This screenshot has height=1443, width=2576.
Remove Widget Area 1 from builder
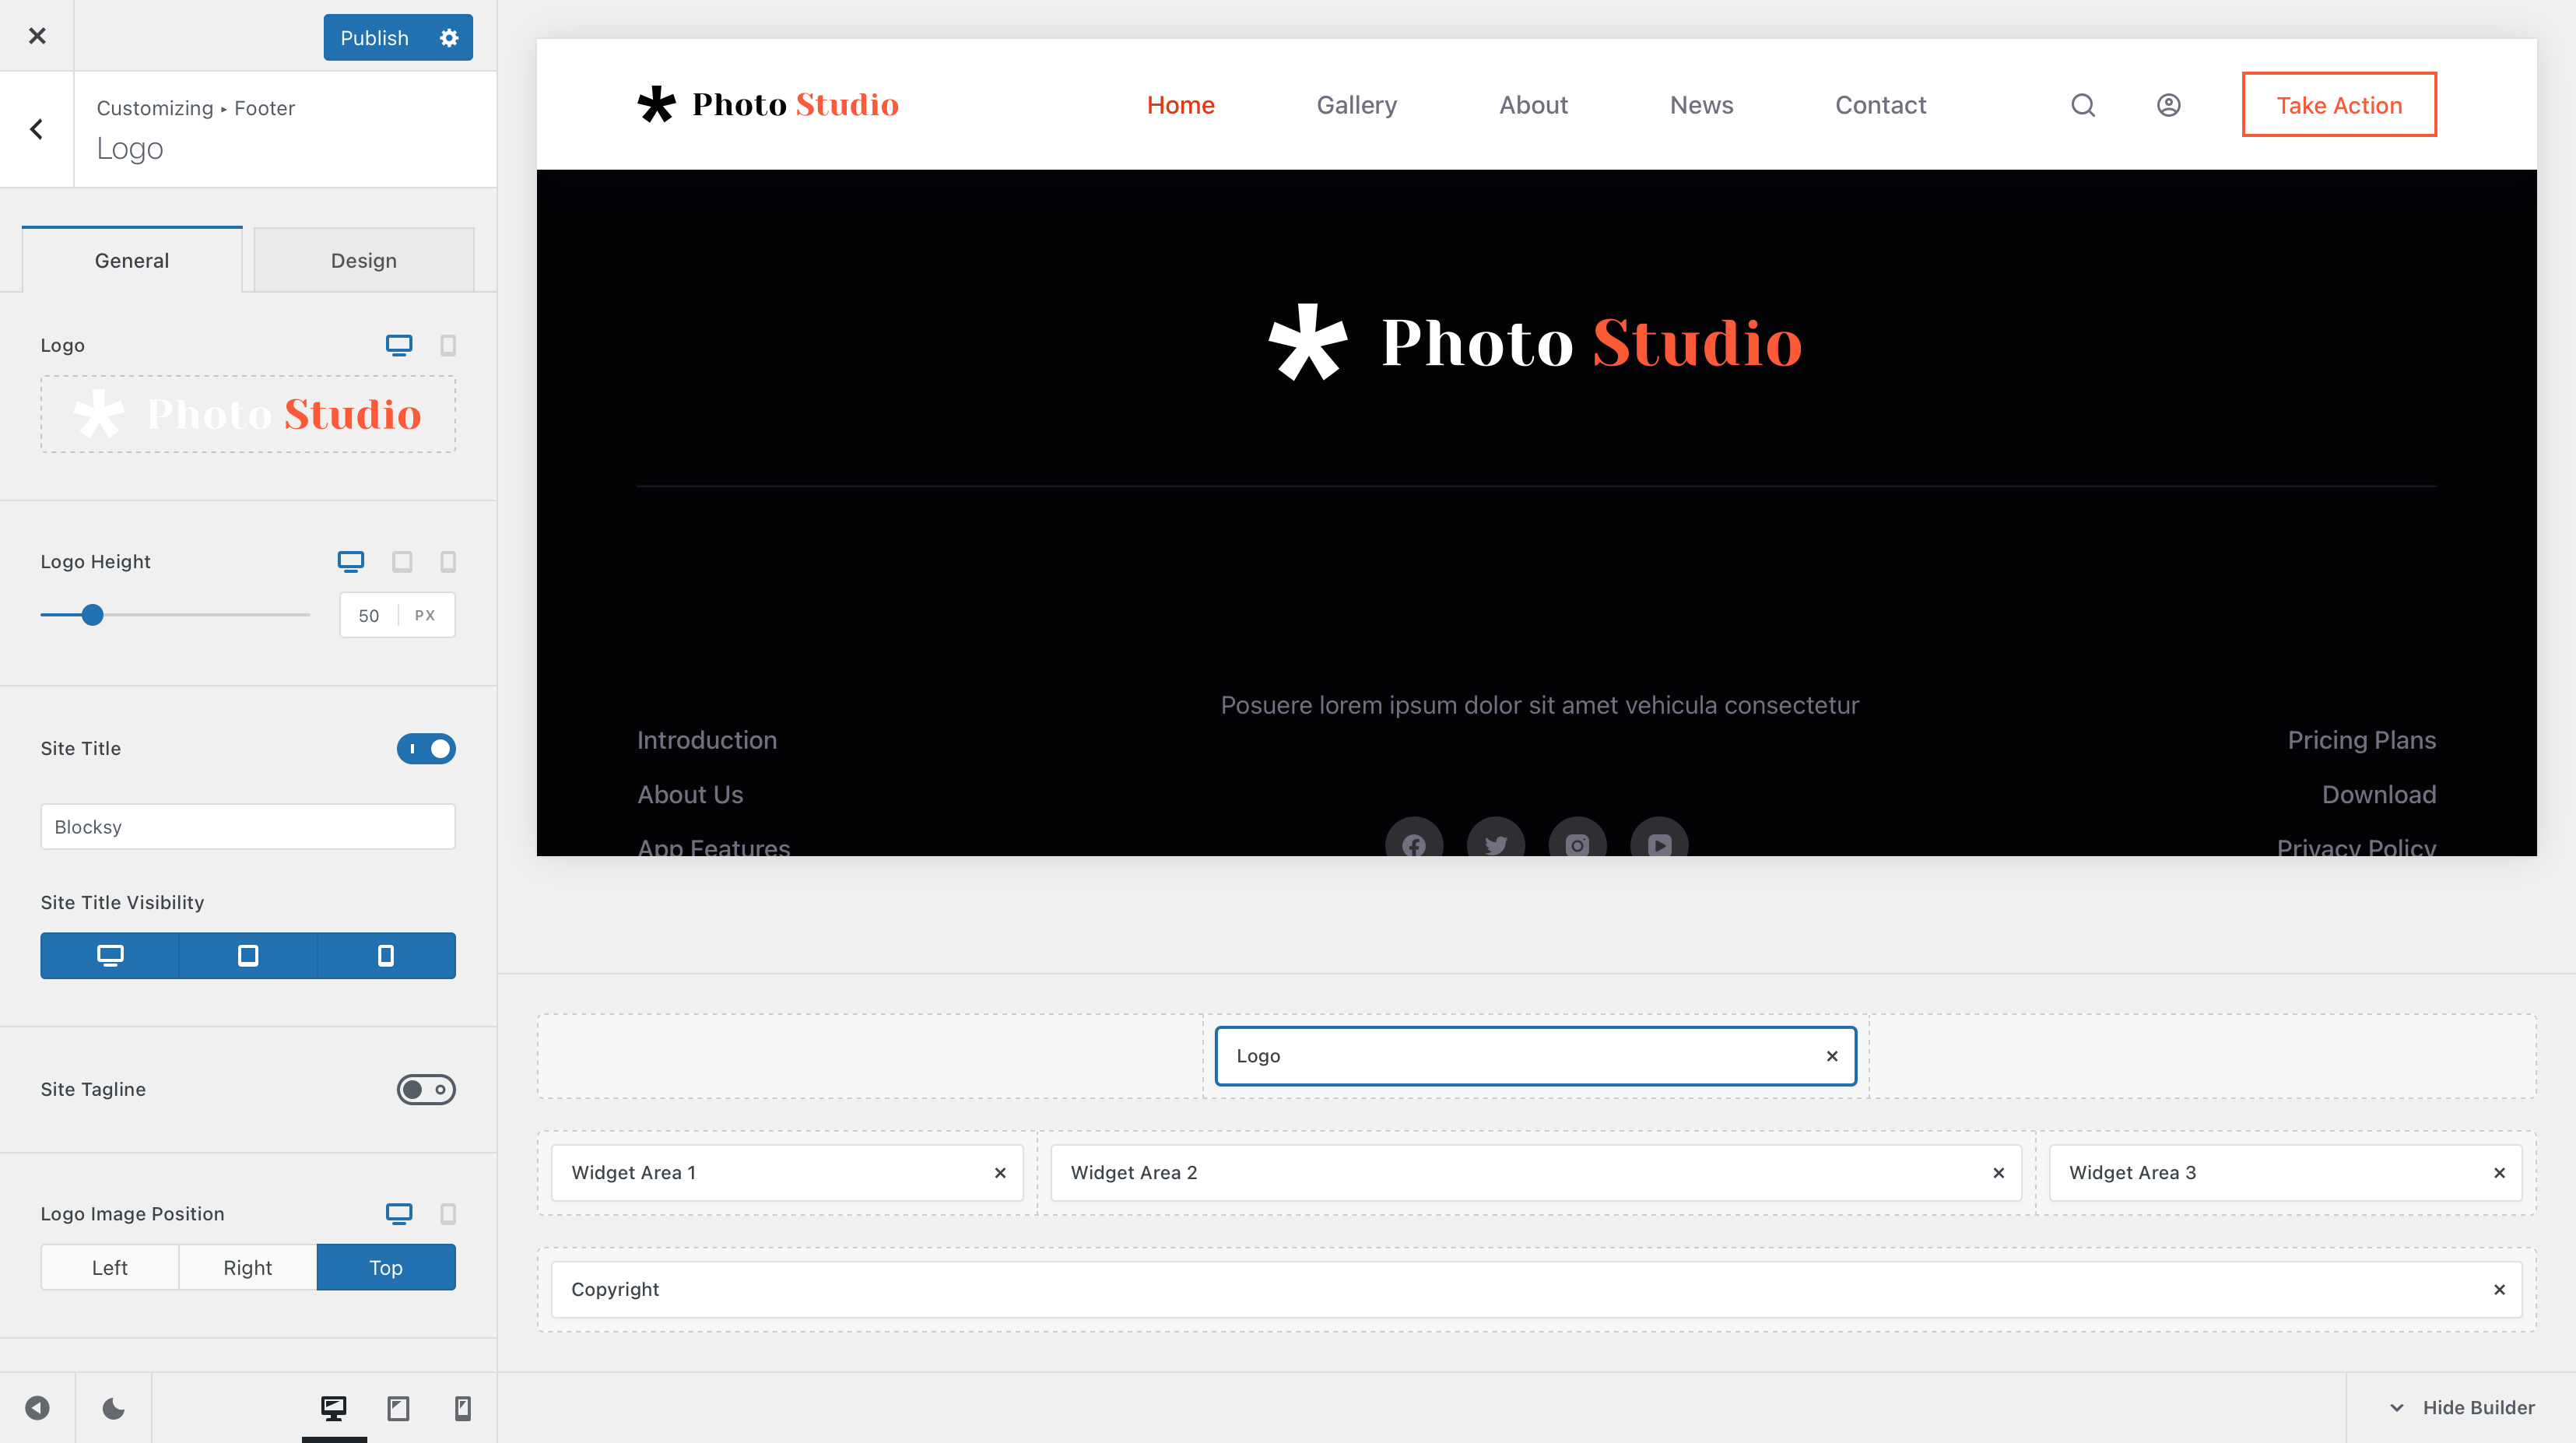[x=1000, y=1172]
